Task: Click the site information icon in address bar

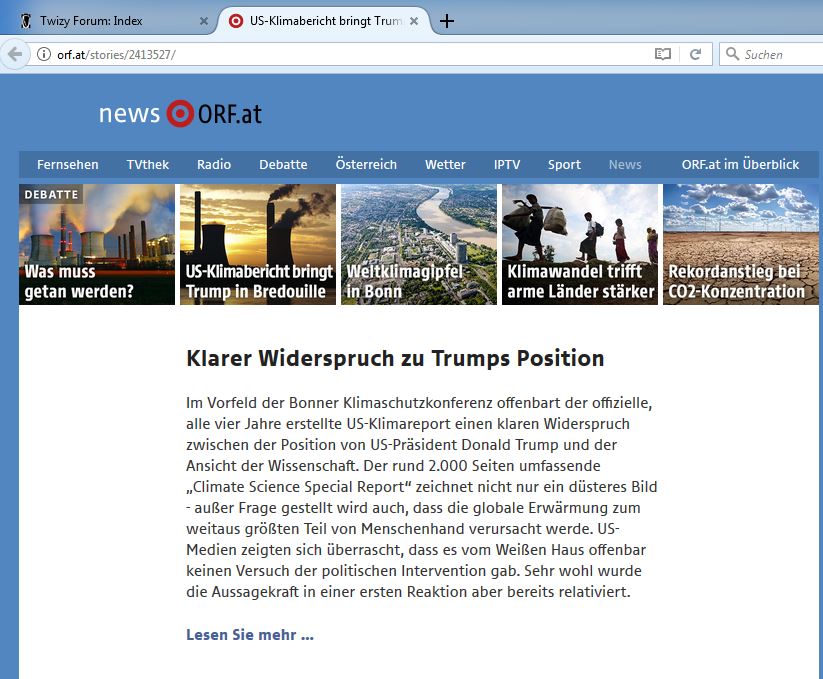Action: click(44, 54)
